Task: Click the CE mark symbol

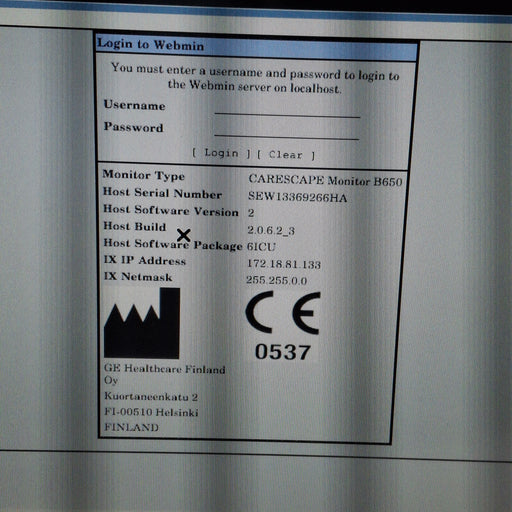Action: coord(283,312)
